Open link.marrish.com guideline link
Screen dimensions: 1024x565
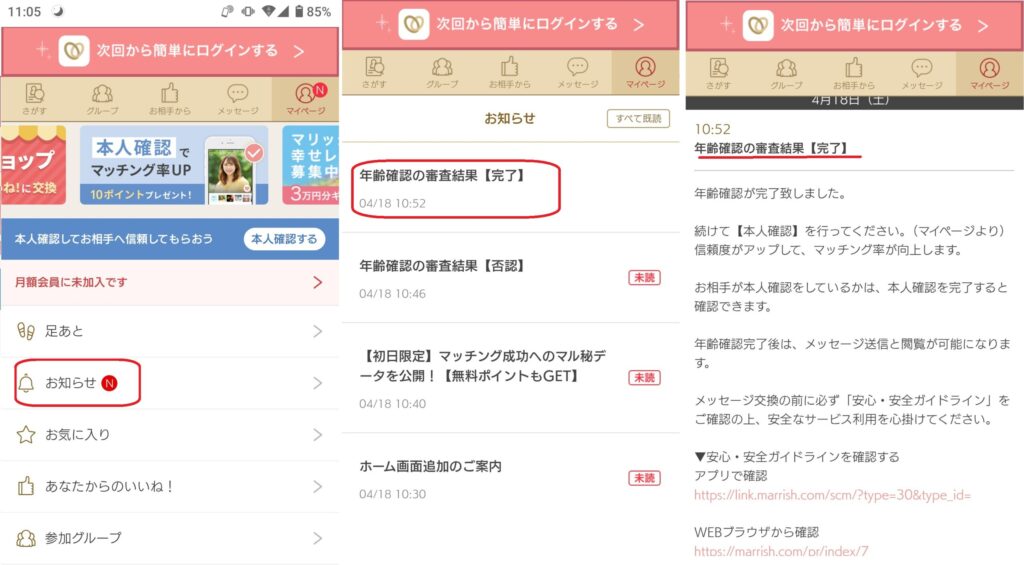[832, 495]
